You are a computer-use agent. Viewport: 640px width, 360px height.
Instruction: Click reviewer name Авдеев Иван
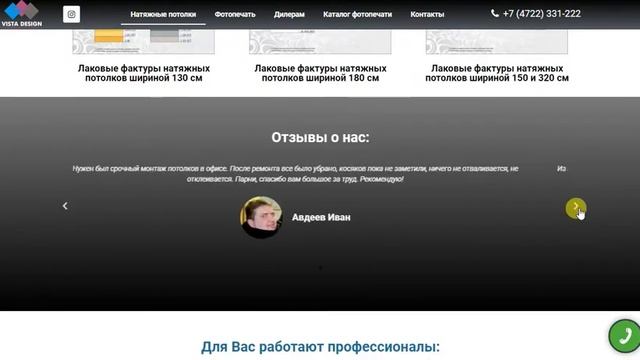pos(321,217)
